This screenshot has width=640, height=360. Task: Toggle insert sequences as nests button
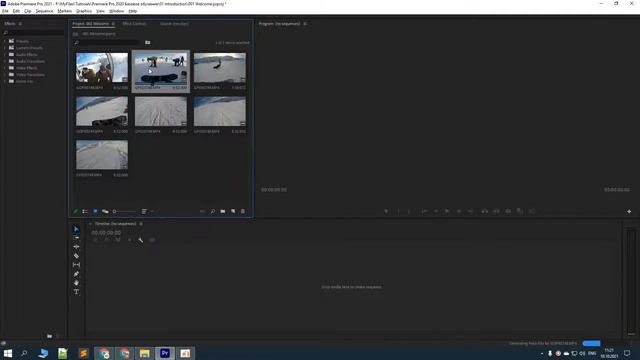pos(95,240)
